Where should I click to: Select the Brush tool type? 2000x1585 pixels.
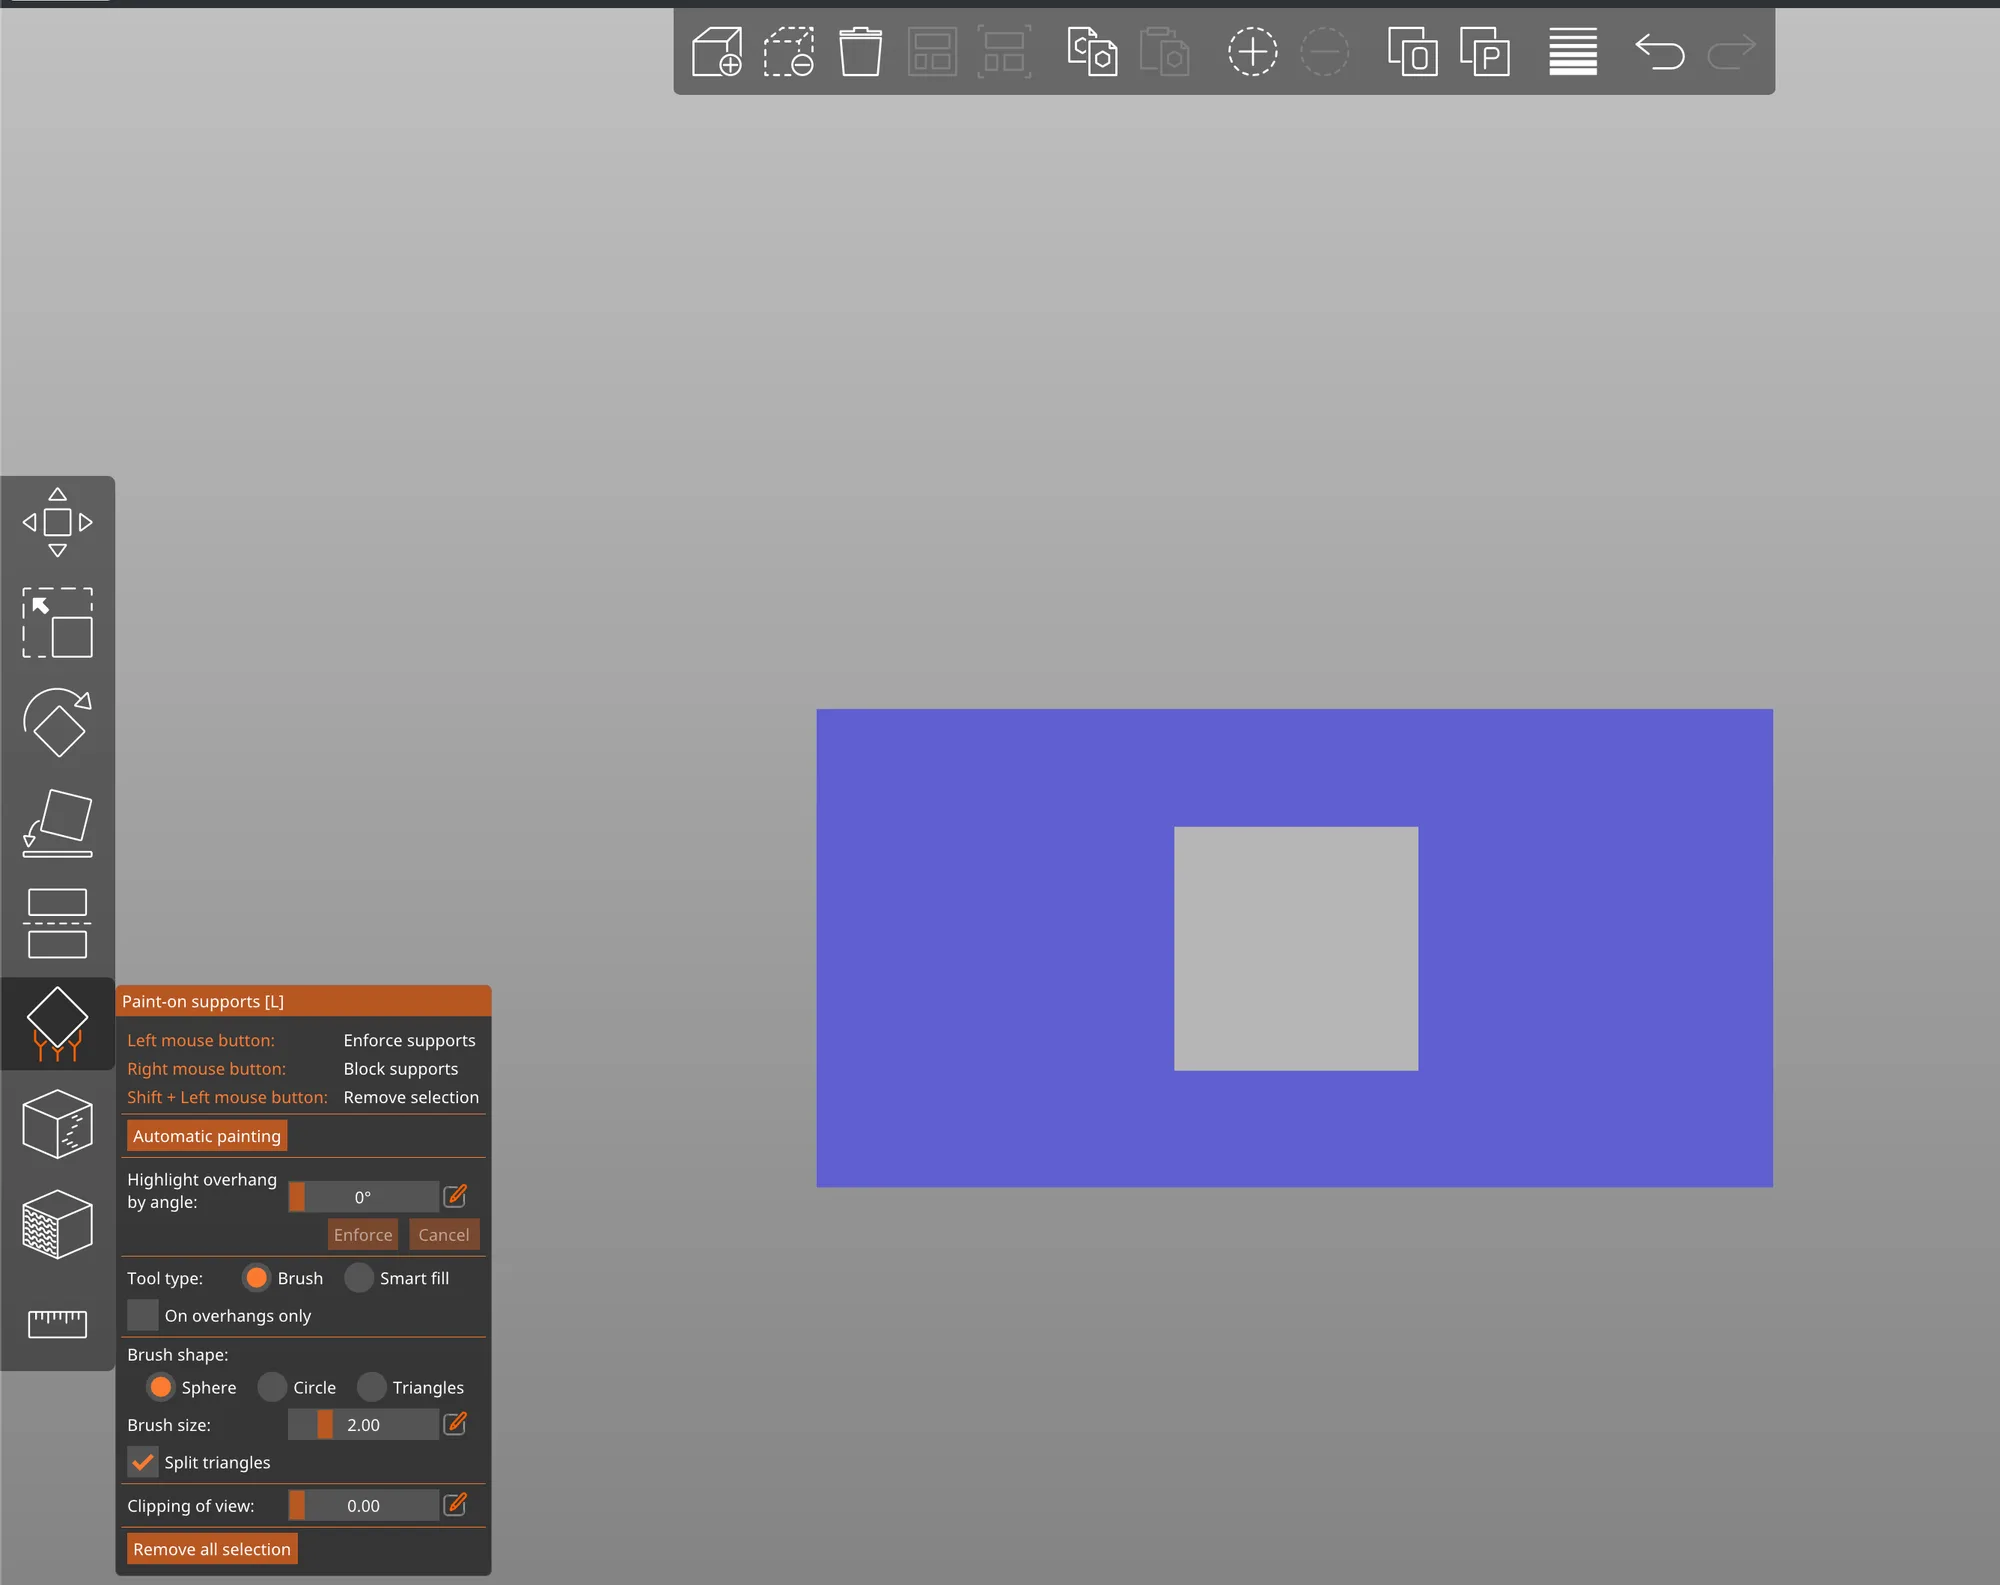pos(257,1278)
